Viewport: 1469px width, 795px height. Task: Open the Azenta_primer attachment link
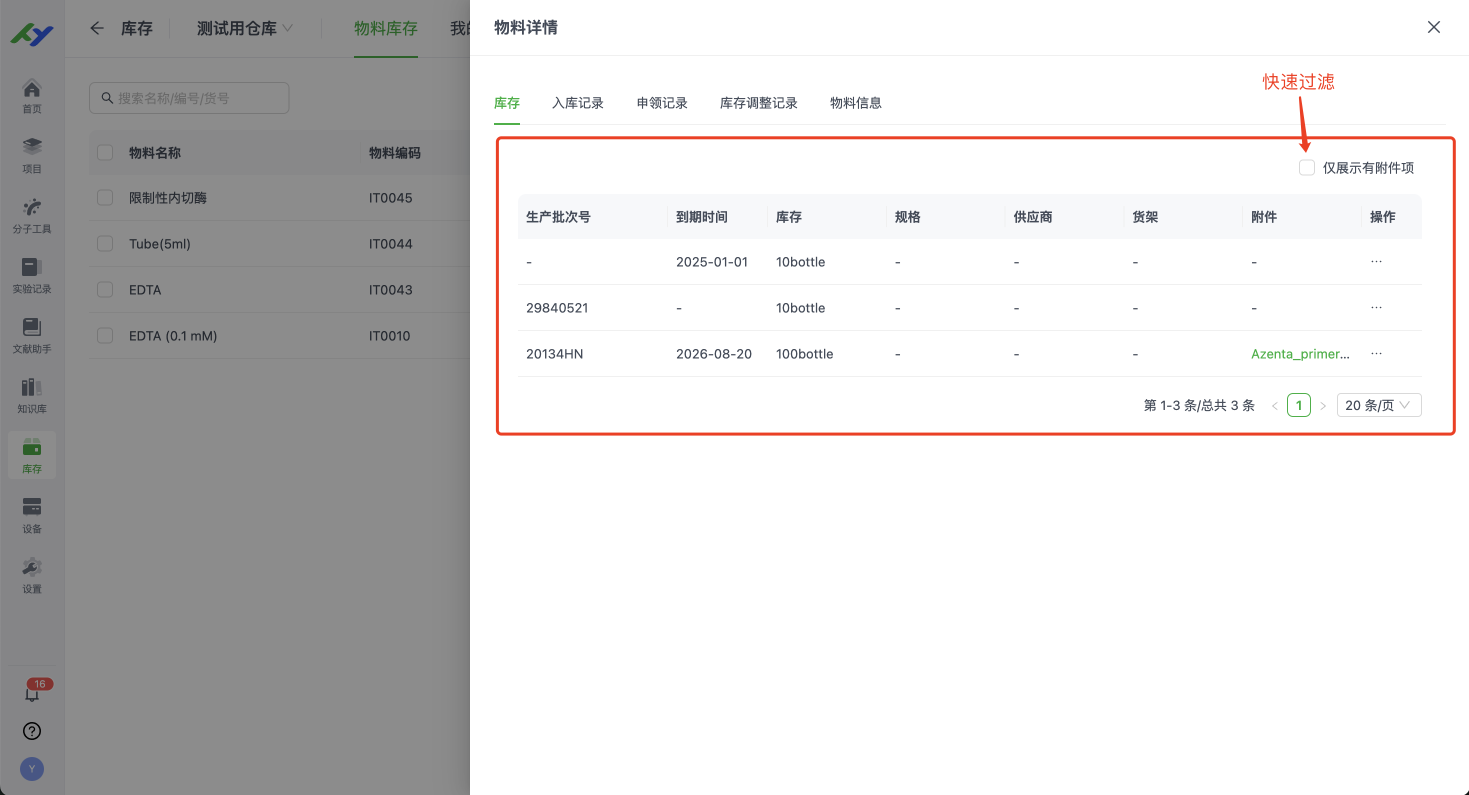pos(1301,353)
